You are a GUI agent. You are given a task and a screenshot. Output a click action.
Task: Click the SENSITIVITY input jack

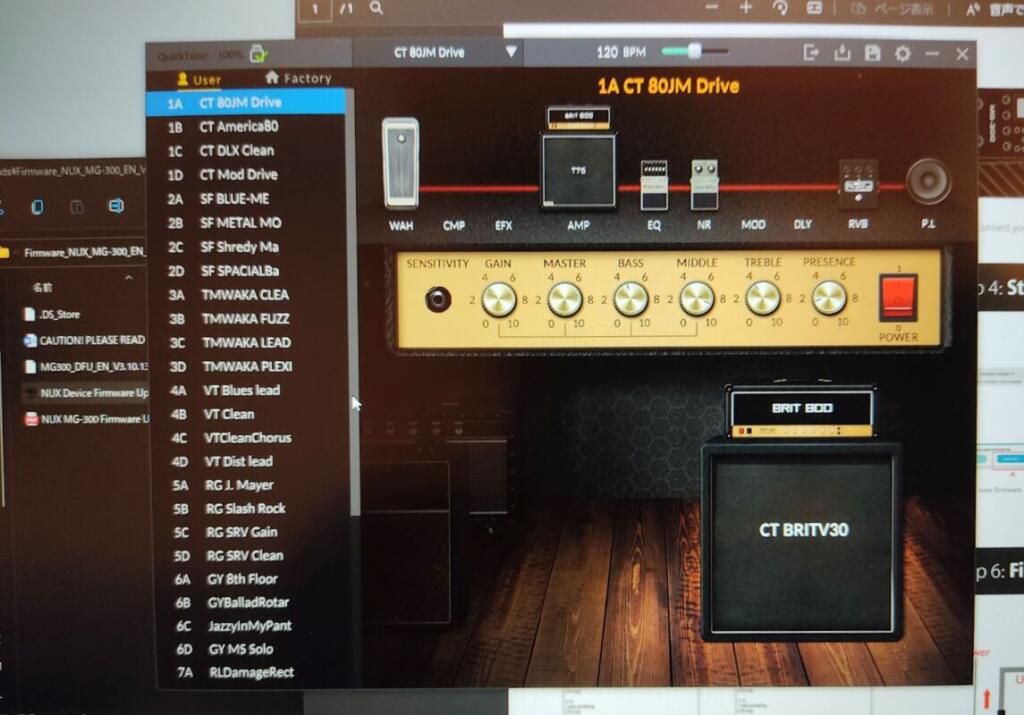438,300
